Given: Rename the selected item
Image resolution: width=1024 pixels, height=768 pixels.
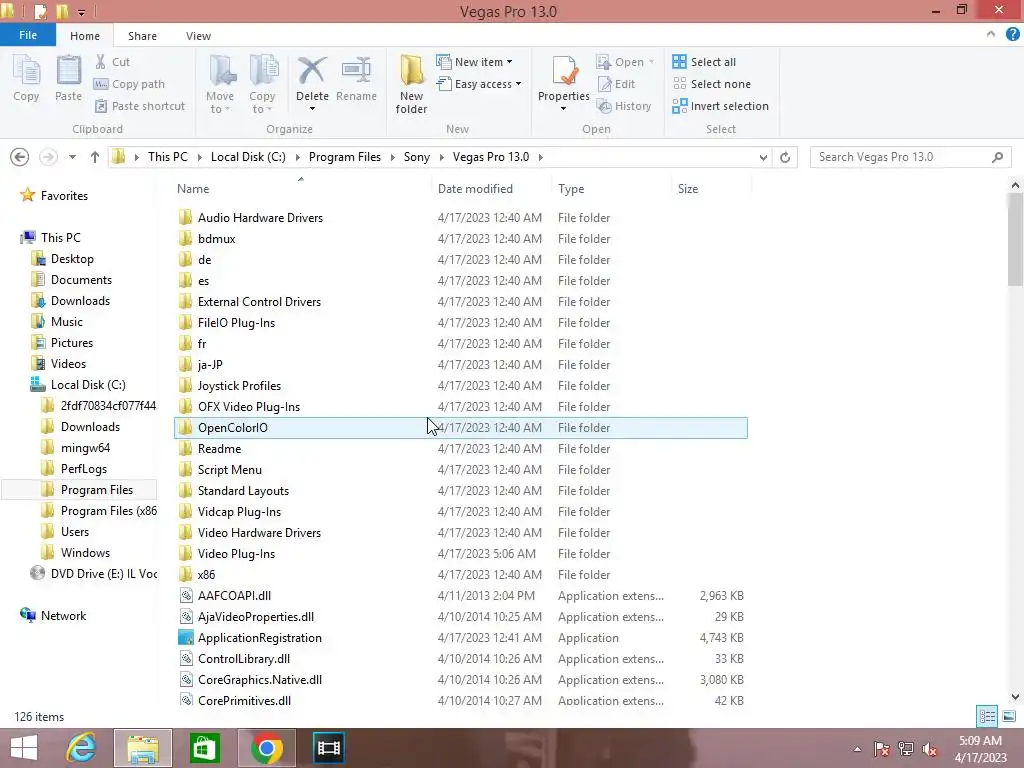Looking at the screenshot, I should click(x=356, y=78).
